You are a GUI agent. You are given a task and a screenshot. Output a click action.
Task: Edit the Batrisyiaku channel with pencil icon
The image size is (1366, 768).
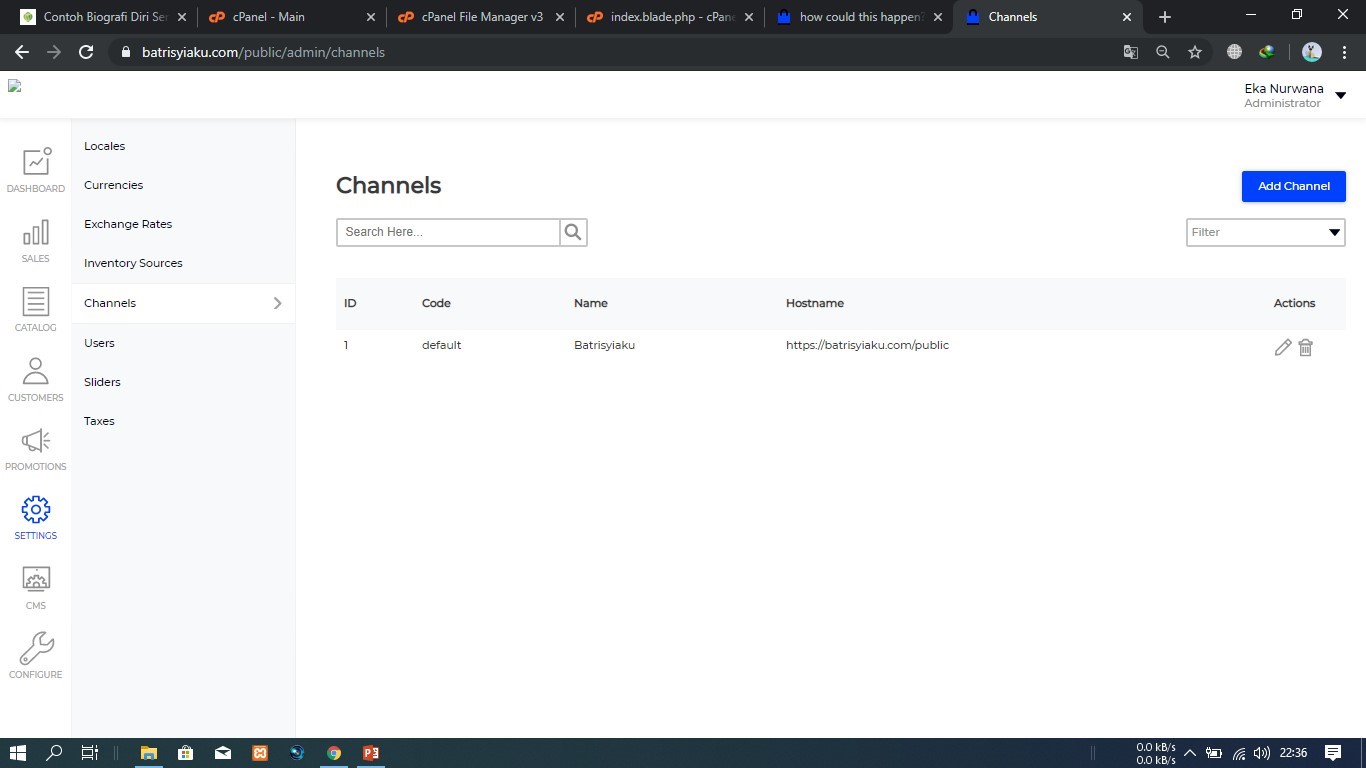(1283, 347)
